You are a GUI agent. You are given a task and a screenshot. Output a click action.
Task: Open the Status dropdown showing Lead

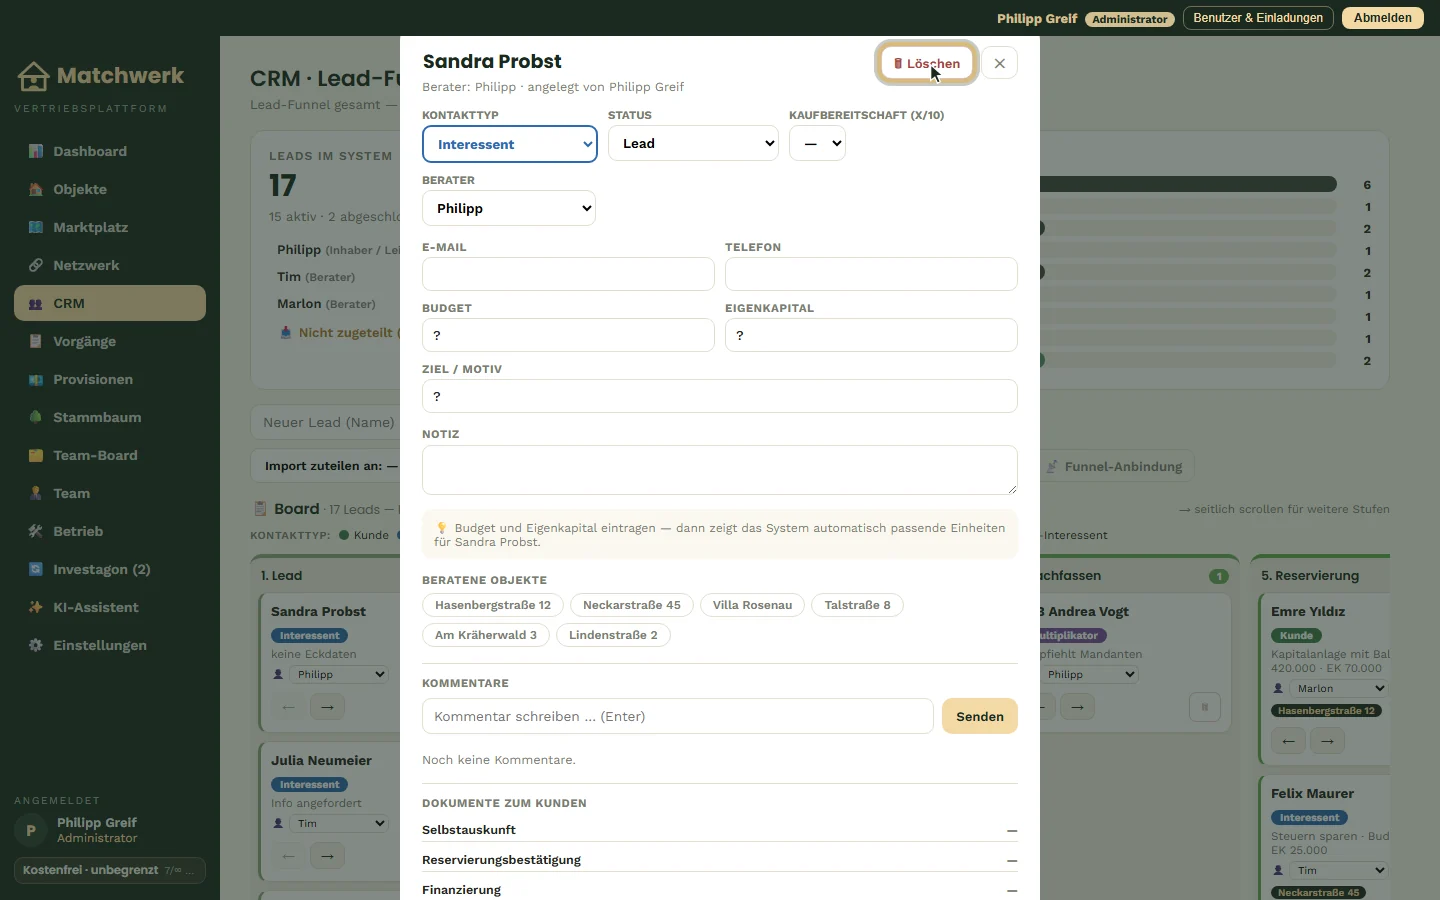point(693,143)
